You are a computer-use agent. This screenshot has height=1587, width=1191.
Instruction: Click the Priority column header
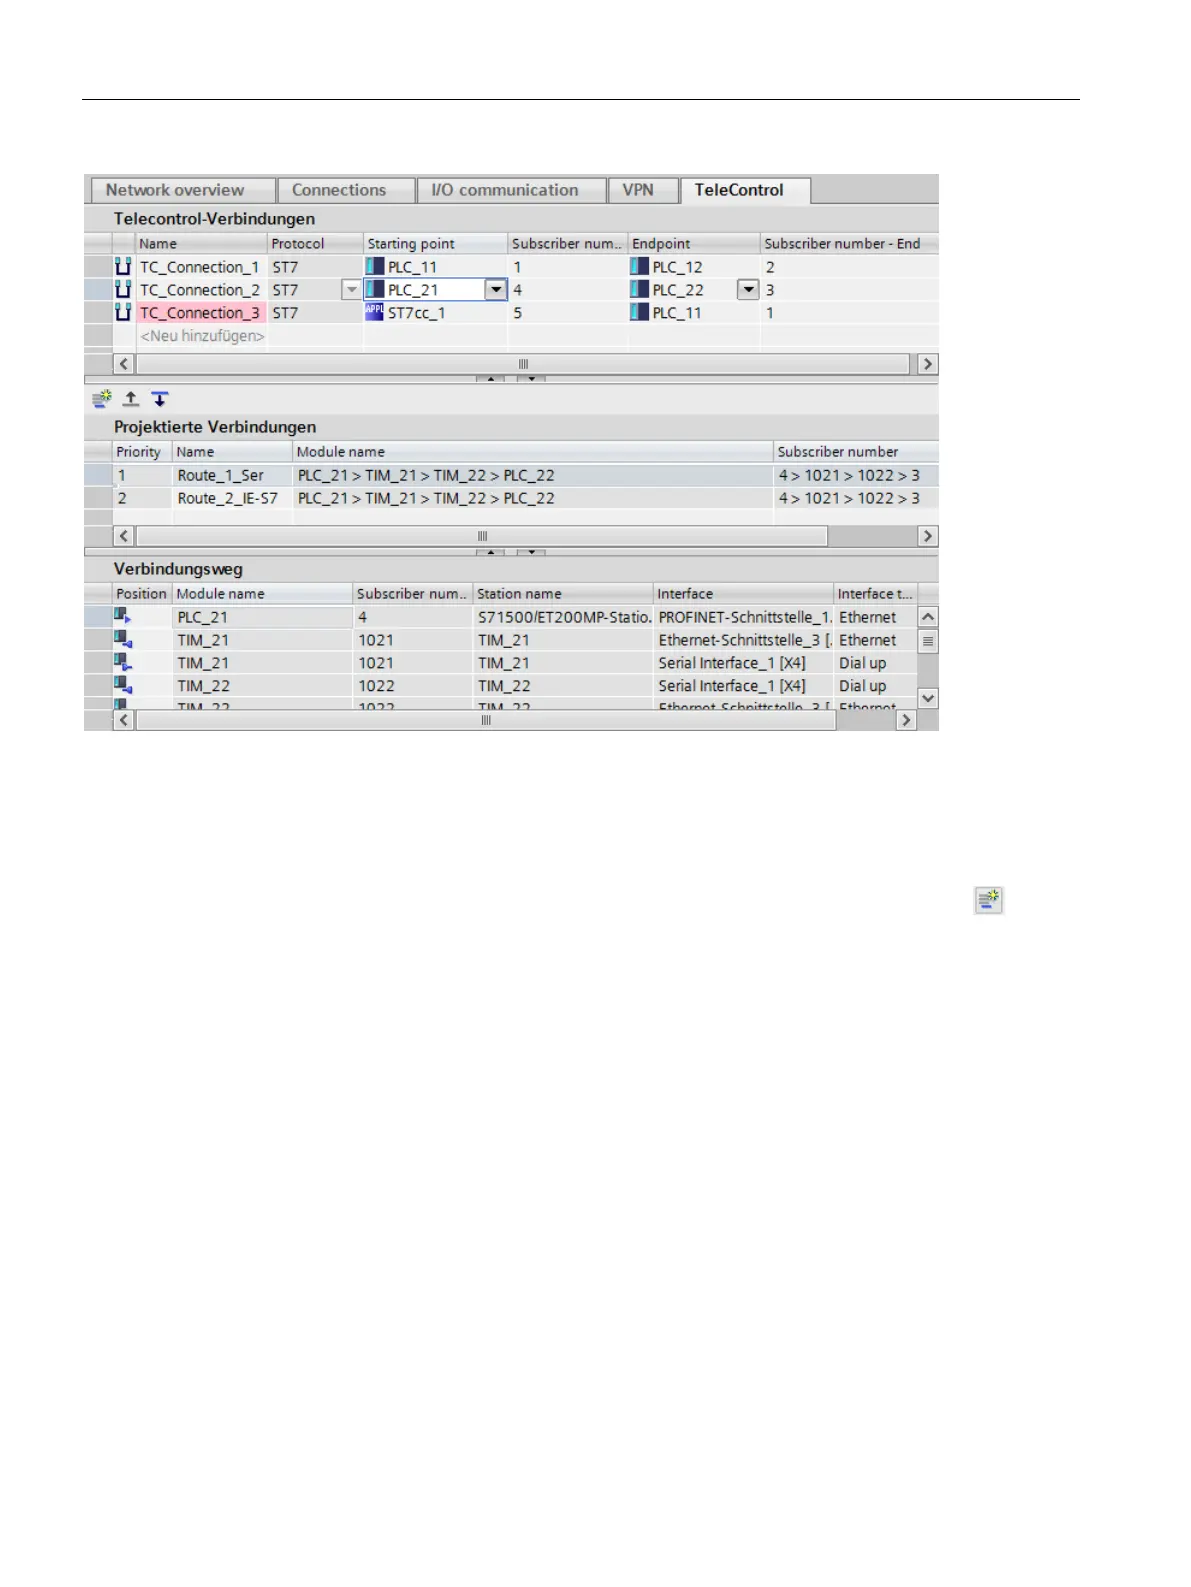click(142, 452)
